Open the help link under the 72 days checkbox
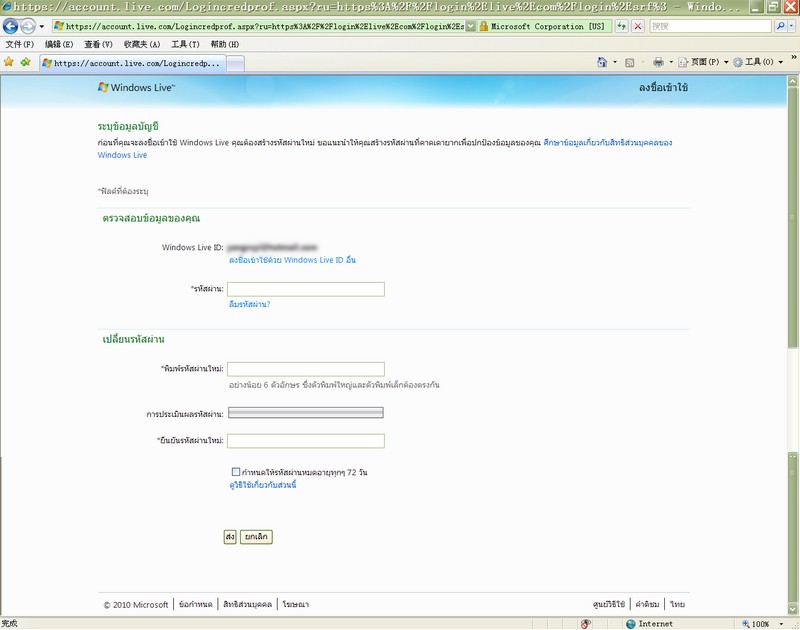Screen dimensions: 800x630 point(263,485)
